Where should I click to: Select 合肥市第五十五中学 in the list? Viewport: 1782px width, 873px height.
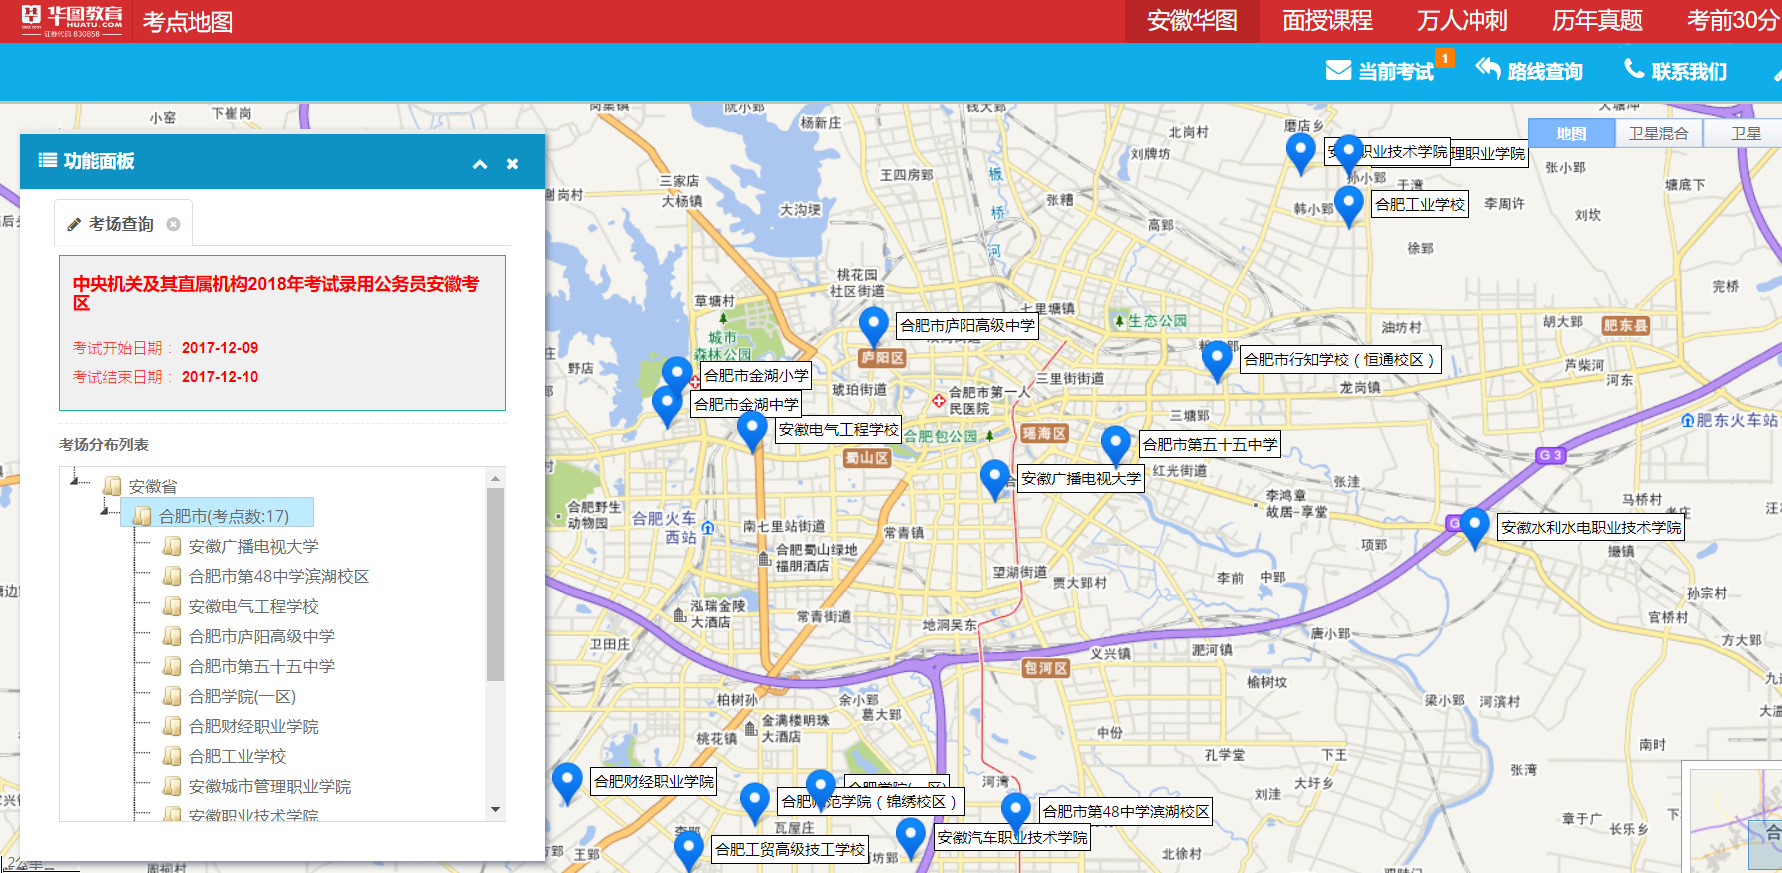coord(262,666)
